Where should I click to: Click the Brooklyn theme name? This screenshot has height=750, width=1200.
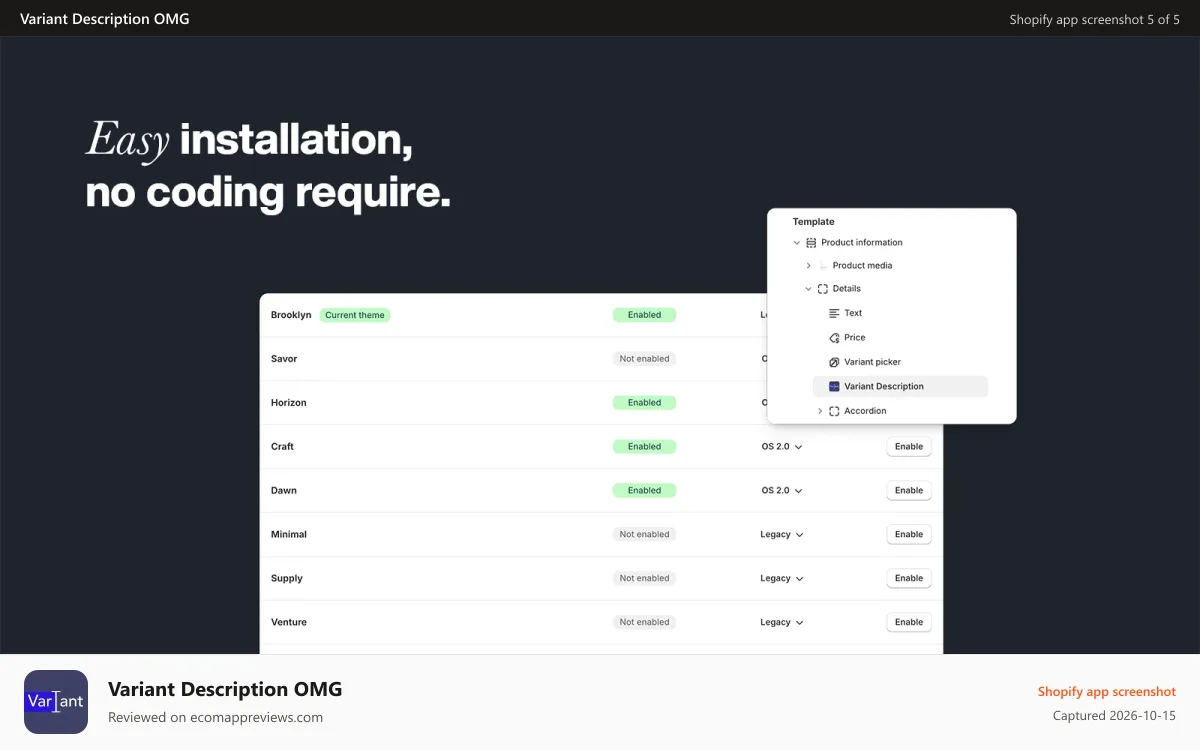[x=291, y=315]
